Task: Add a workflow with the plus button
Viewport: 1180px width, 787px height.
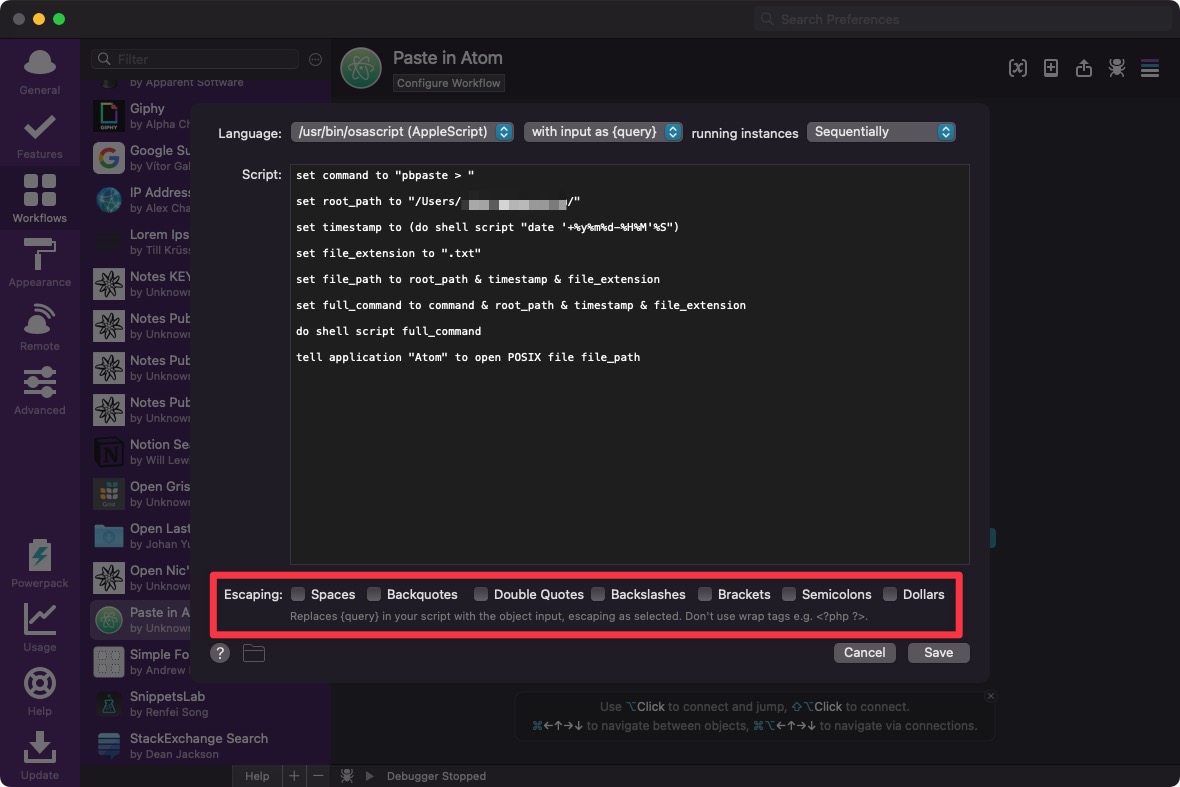Action: coord(294,776)
